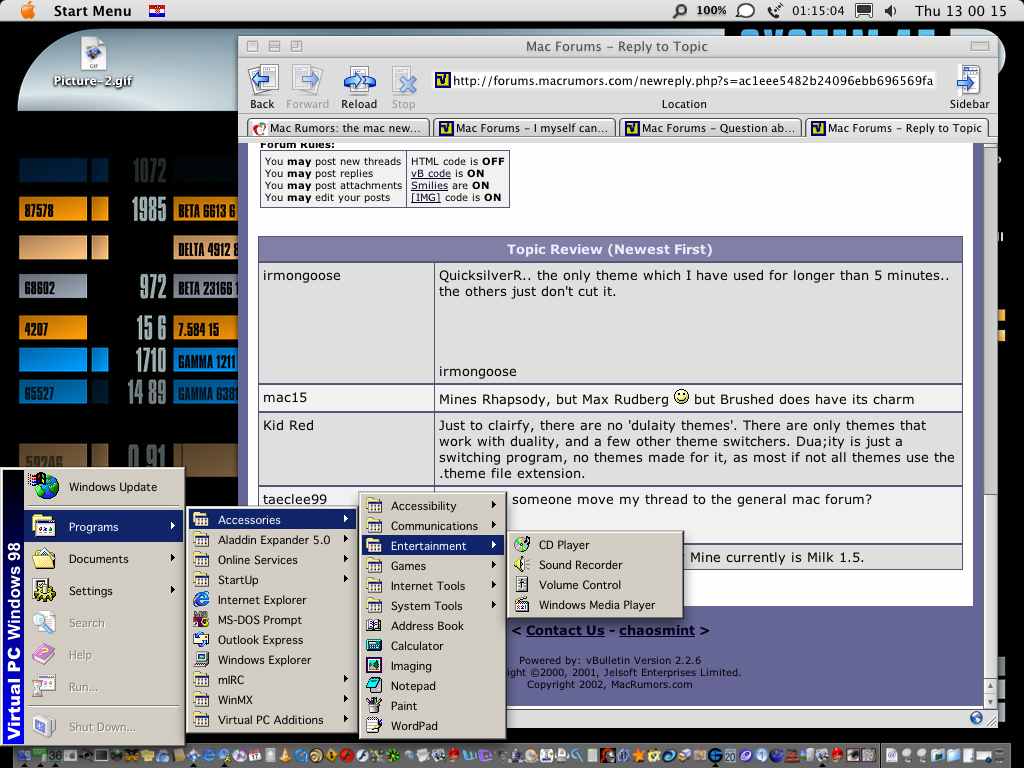This screenshot has width=1024, height=768.
Task: Open Address Book in Accessories
Action: pyautogui.click(x=427, y=626)
